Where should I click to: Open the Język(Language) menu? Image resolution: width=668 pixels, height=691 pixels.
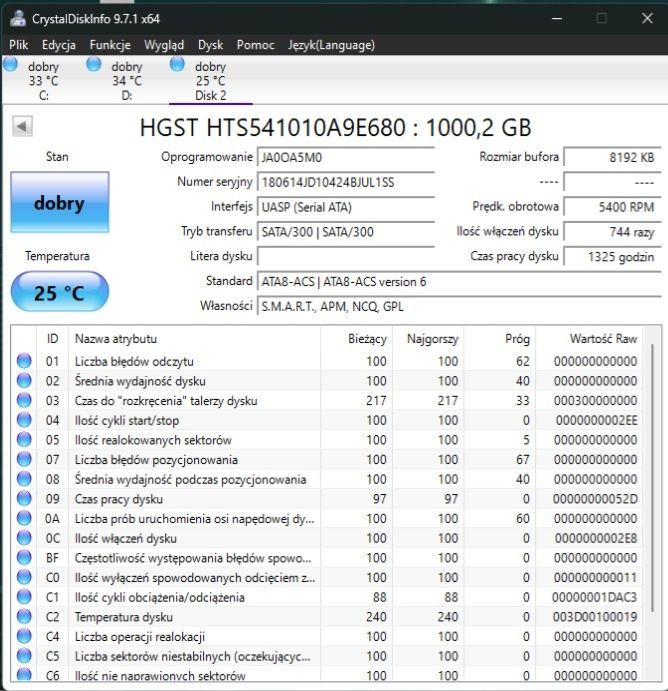coord(331,45)
